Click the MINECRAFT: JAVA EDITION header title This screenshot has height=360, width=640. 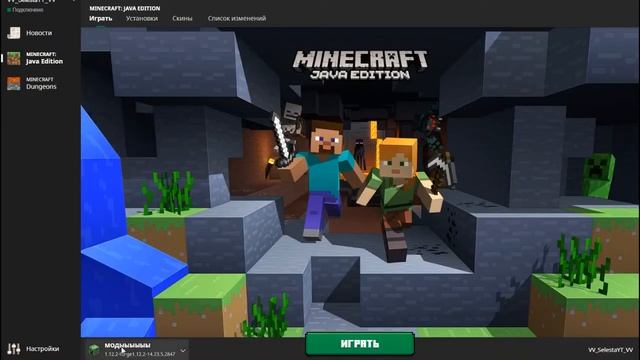click(124, 8)
